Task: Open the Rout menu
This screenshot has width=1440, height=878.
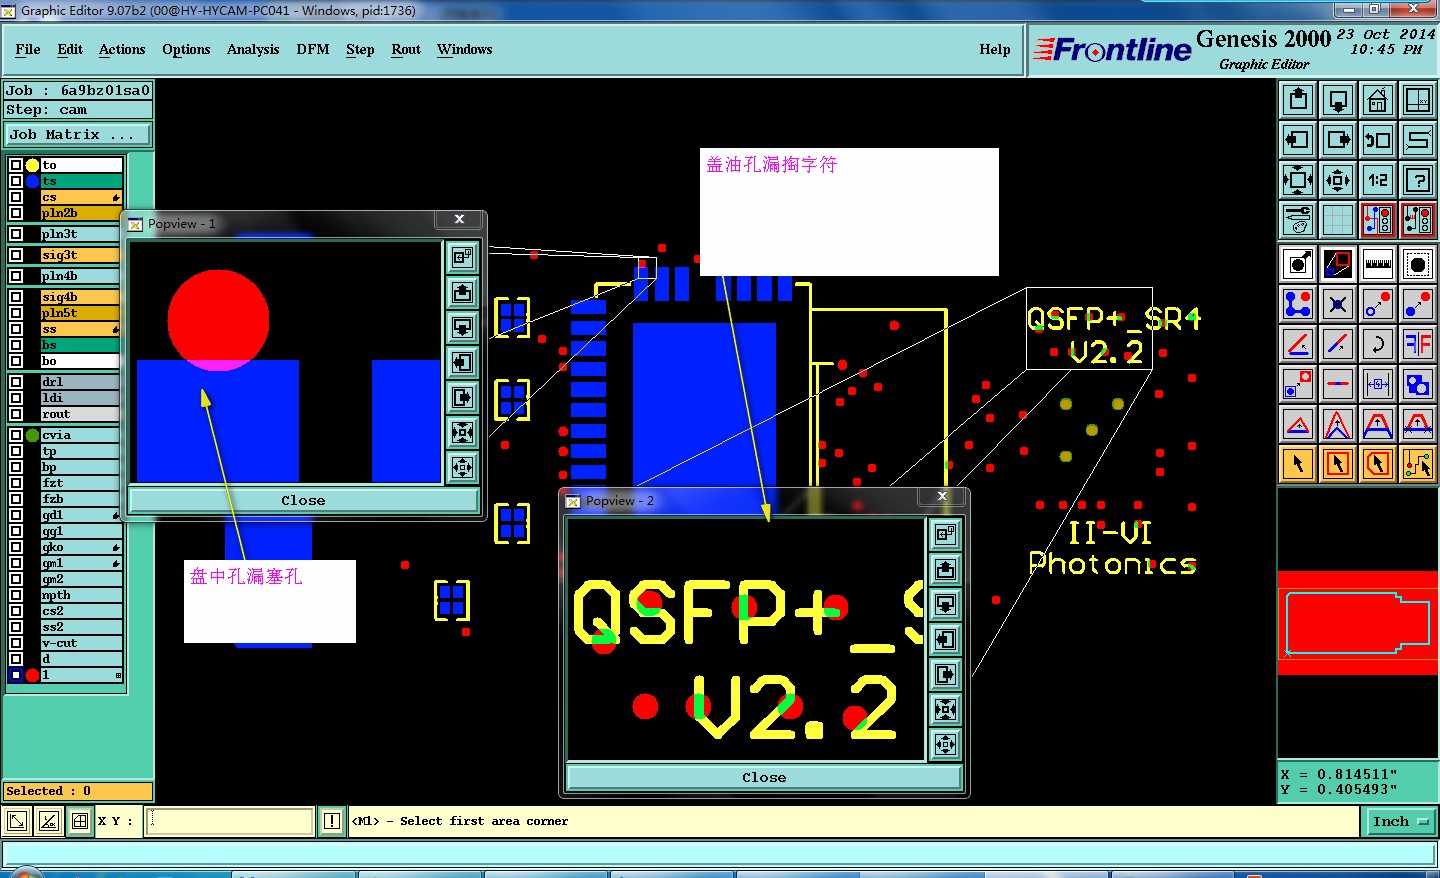Action: pyautogui.click(x=406, y=49)
